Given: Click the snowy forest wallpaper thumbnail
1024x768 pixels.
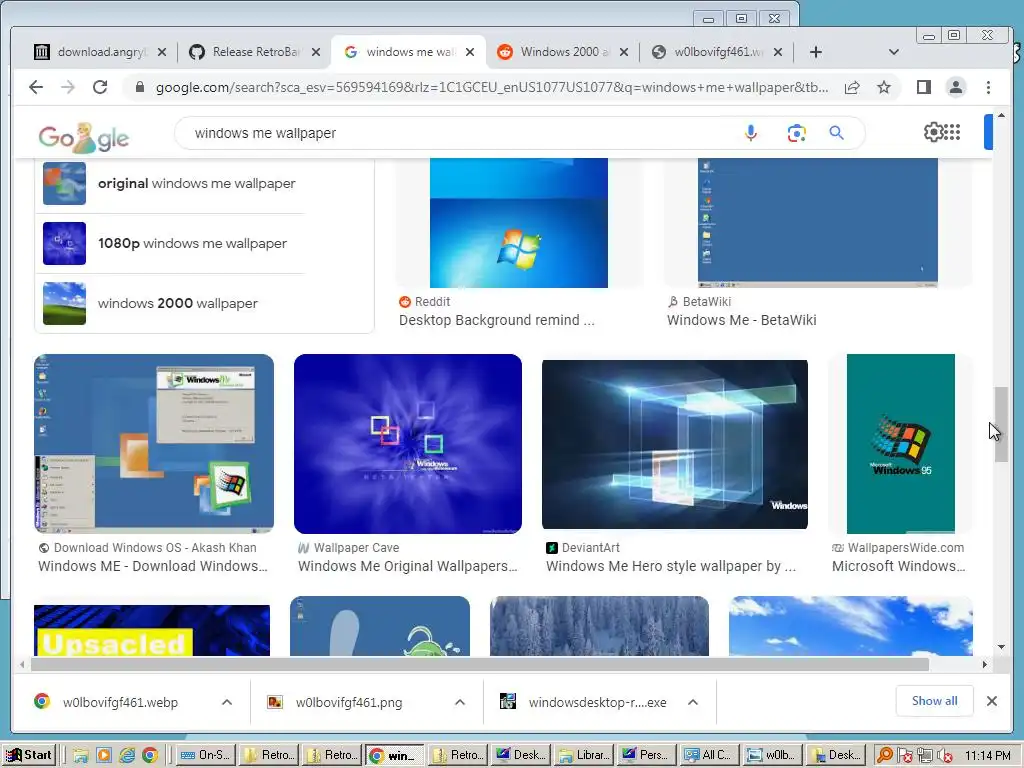Looking at the screenshot, I should click(599, 626).
